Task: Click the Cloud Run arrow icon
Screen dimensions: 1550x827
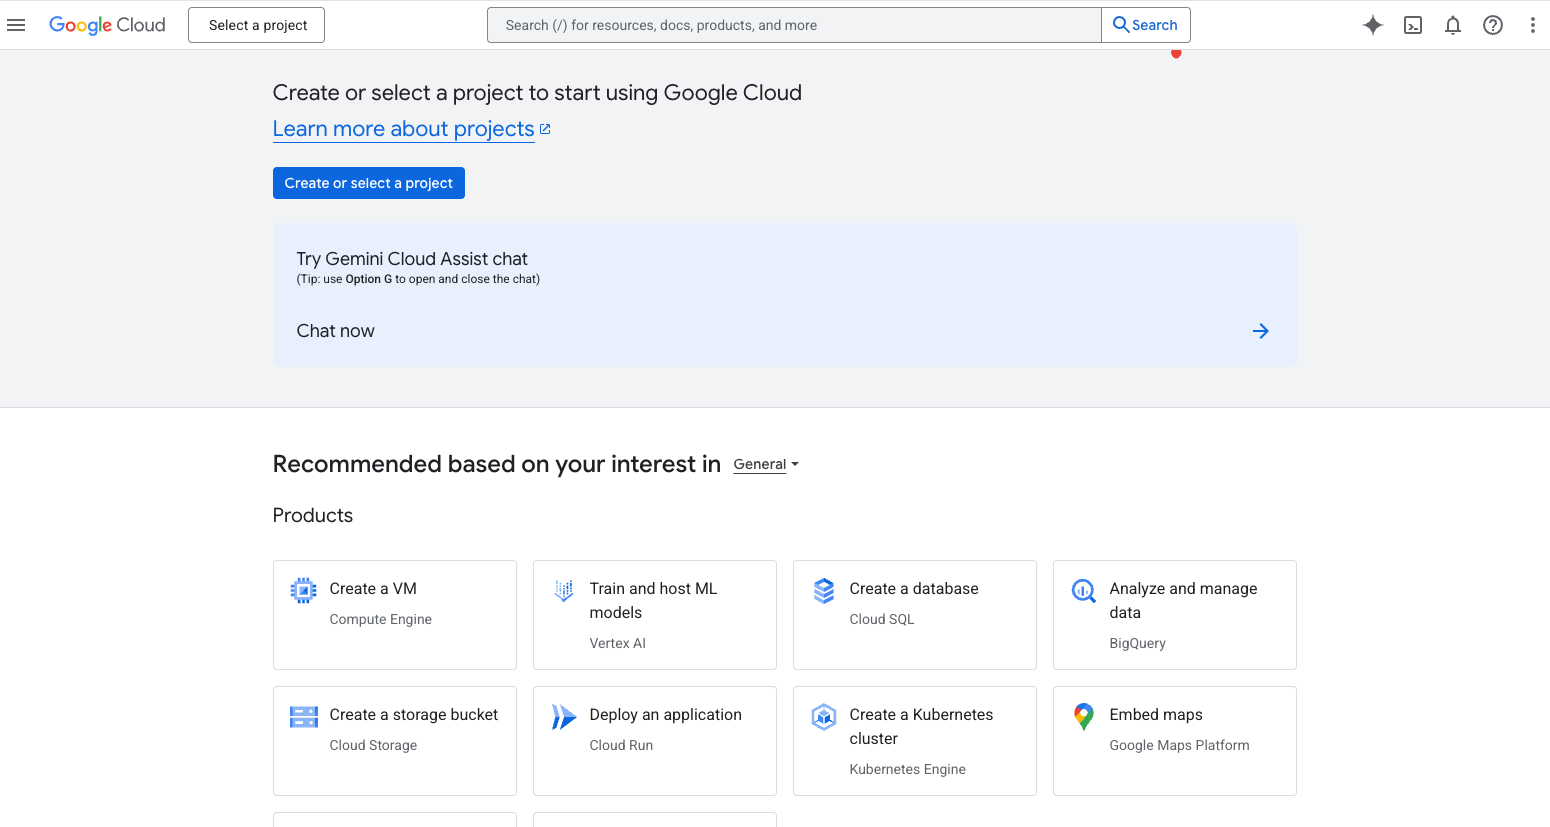Action: 564,716
